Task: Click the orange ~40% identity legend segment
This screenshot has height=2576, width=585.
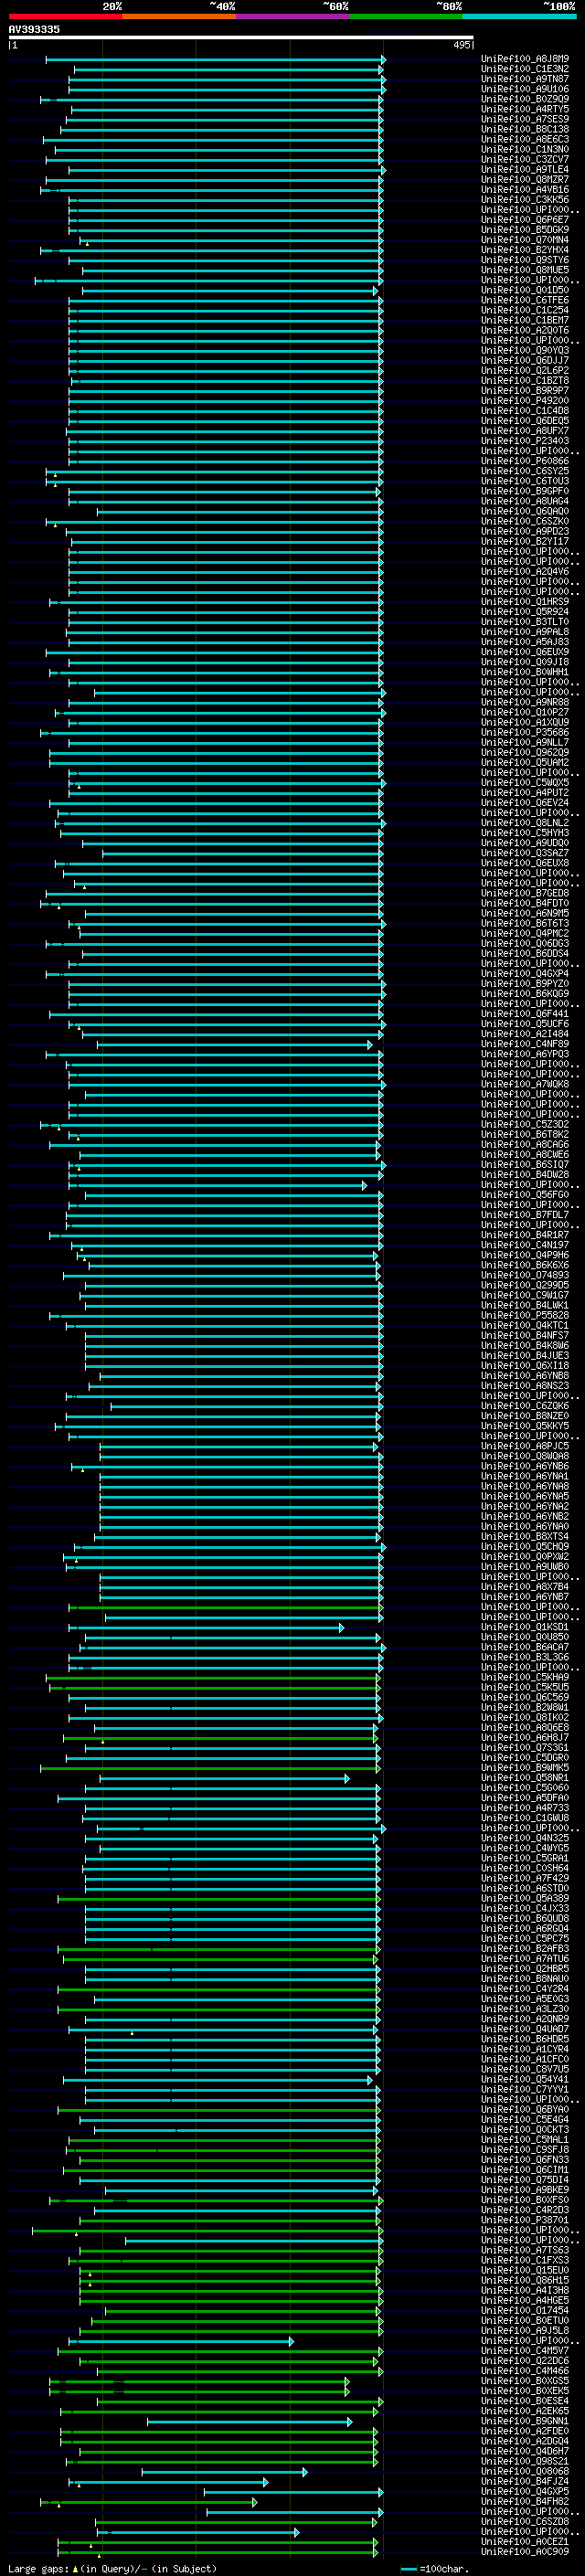Action: click(x=179, y=16)
